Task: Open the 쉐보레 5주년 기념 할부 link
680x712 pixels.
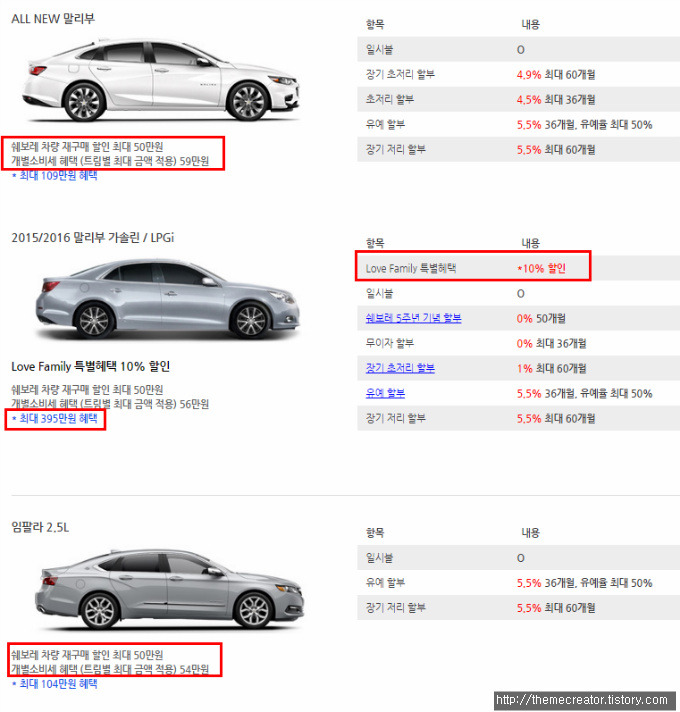Action: click(x=413, y=318)
